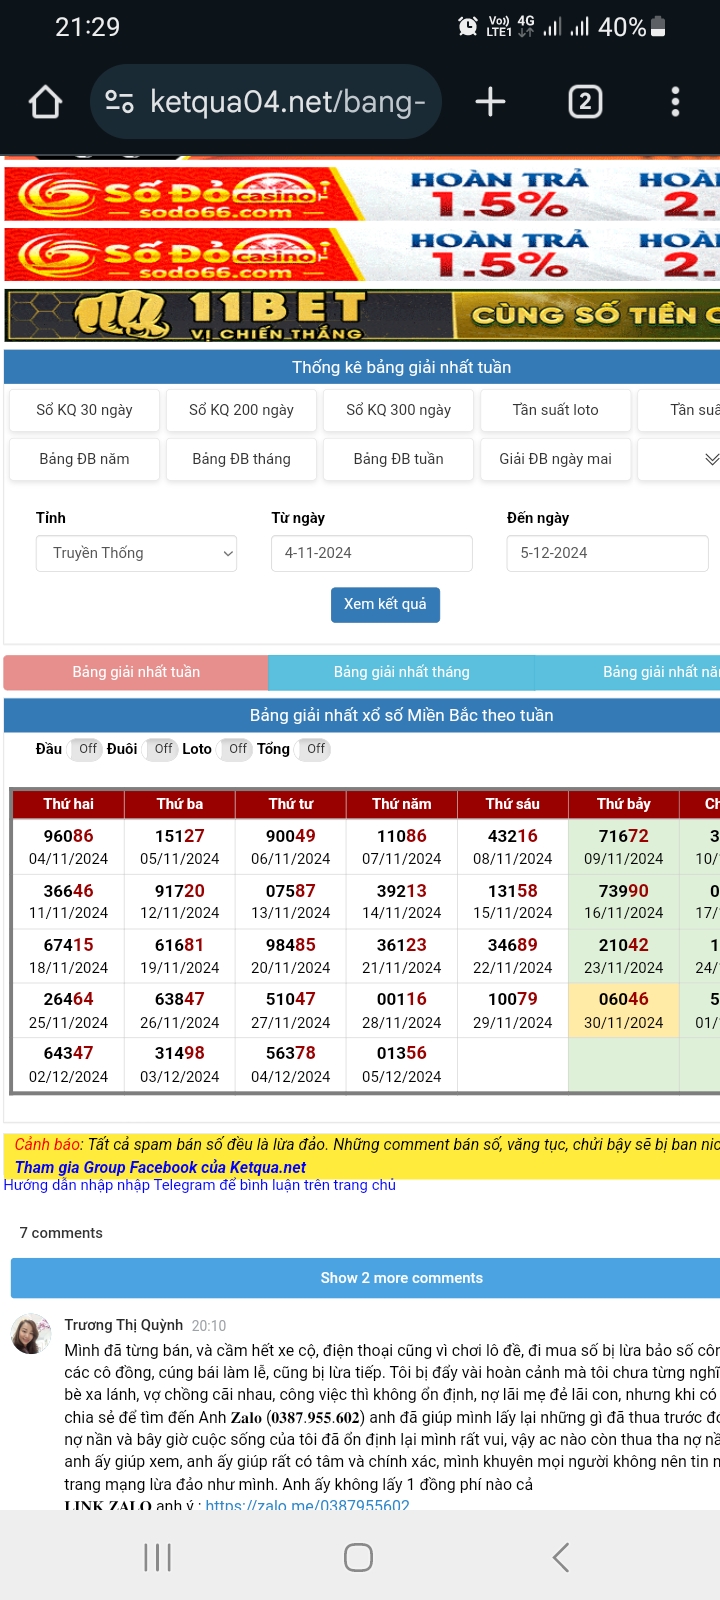This screenshot has height=1600, width=720.
Task: Open new tab with plus icon
Action: point(490,102)
